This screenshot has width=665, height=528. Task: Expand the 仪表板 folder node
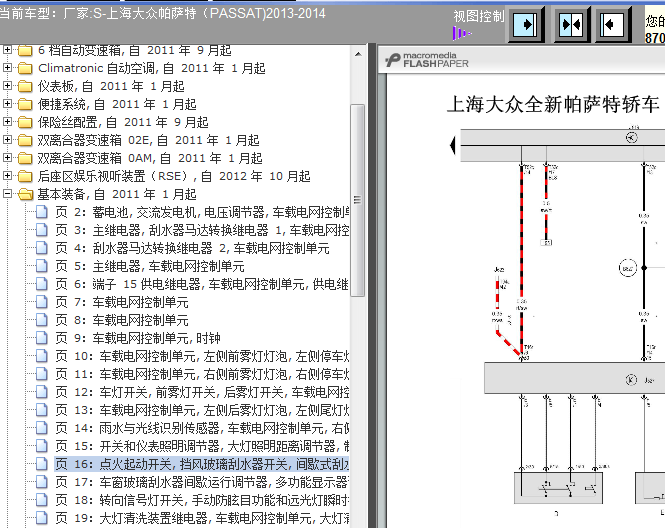point(7,86)
